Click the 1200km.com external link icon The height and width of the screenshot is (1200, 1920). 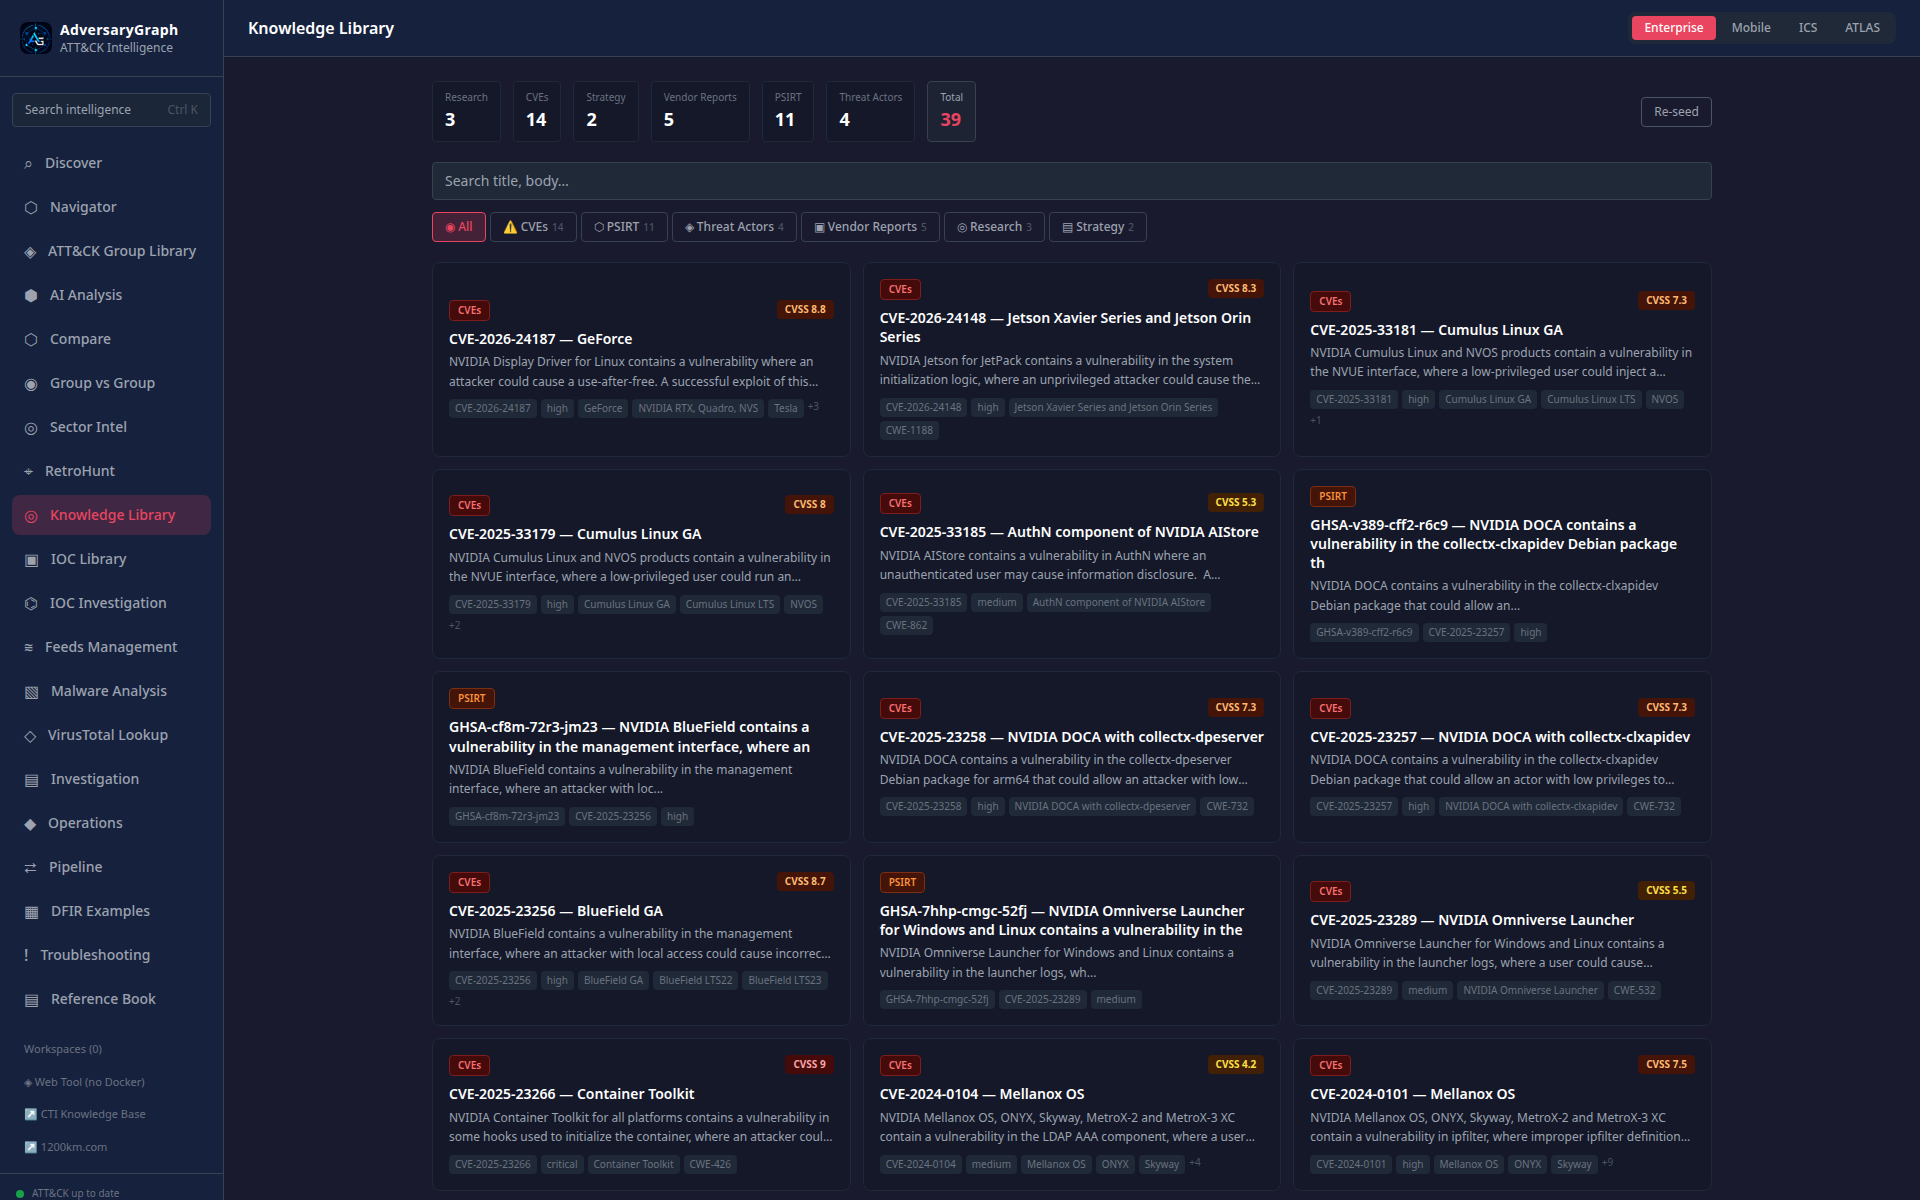click(30, 1148)
